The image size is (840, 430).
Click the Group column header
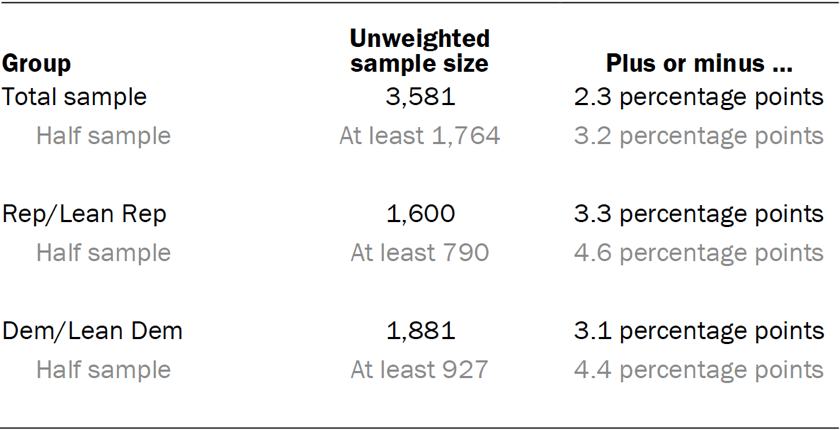[37, 64]
